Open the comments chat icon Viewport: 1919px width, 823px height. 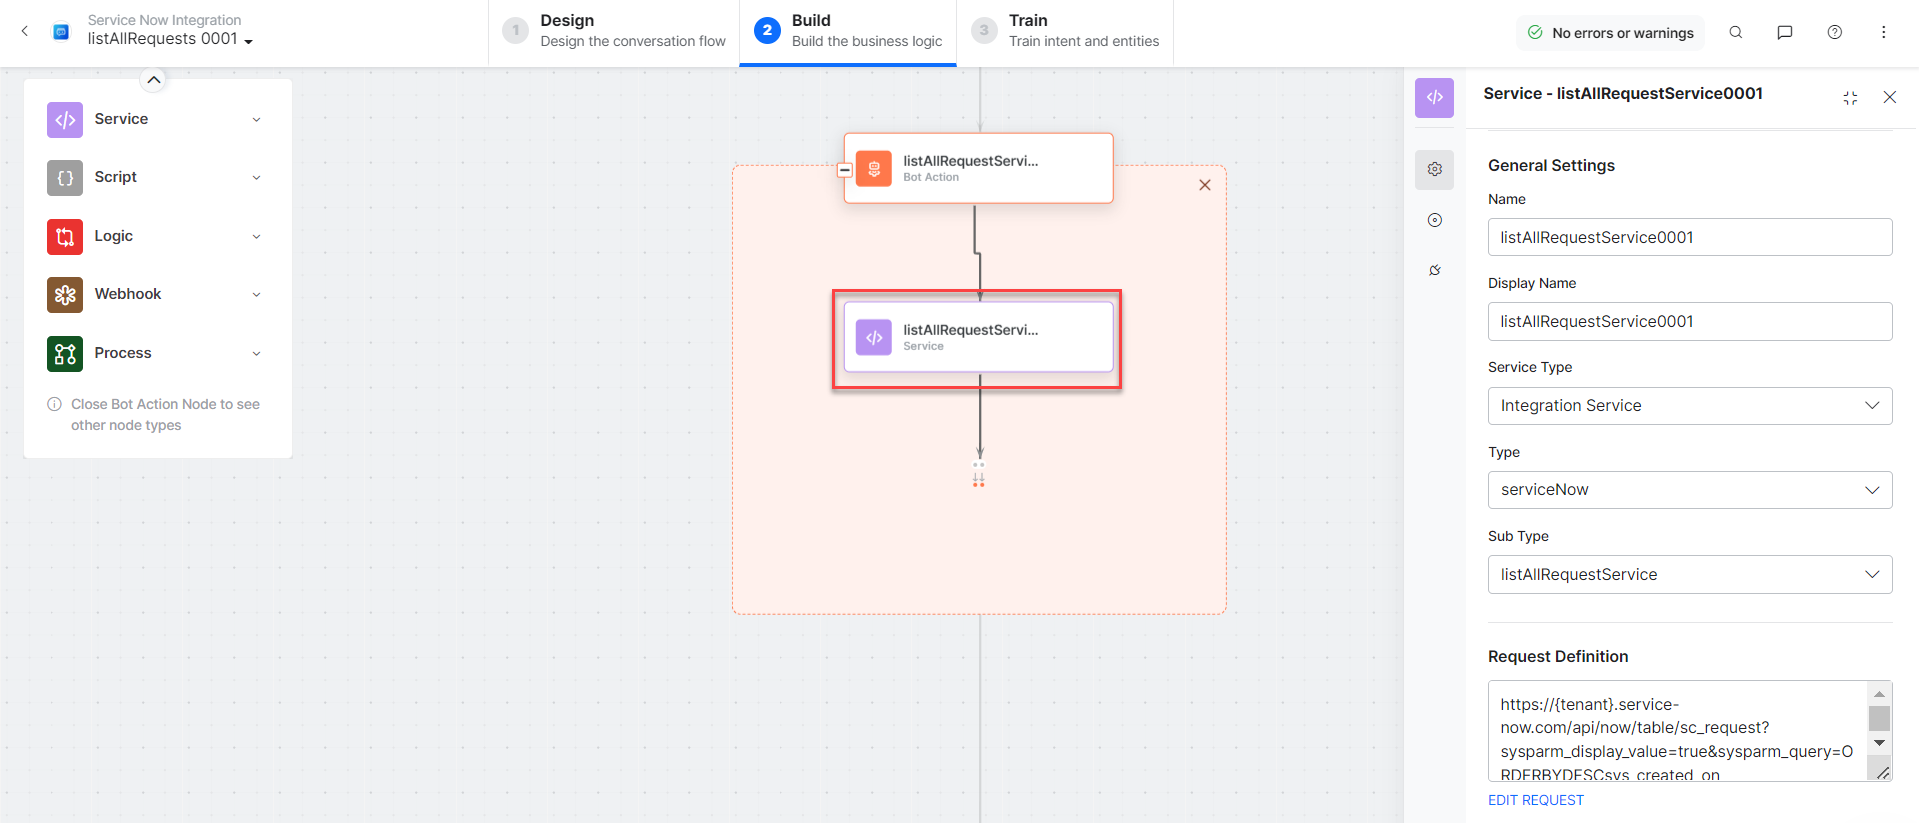click(1784, 32)
